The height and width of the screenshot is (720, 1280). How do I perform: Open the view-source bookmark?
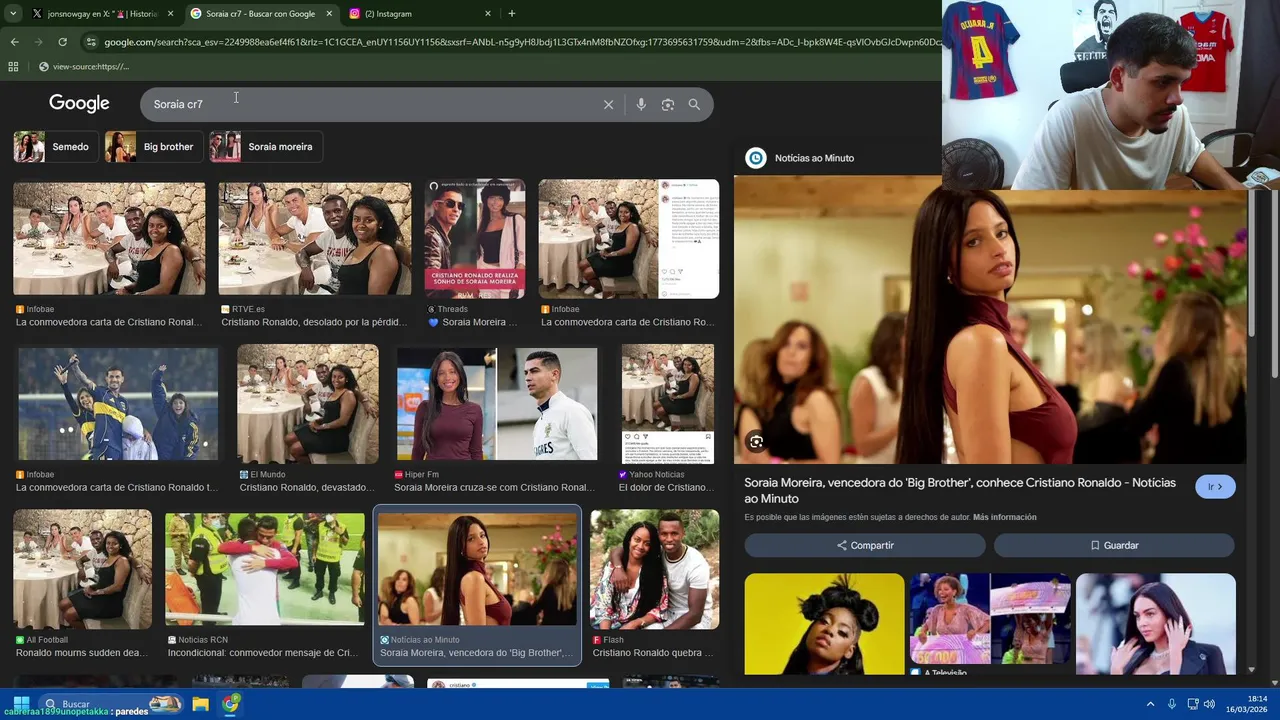tap(83, 67)
